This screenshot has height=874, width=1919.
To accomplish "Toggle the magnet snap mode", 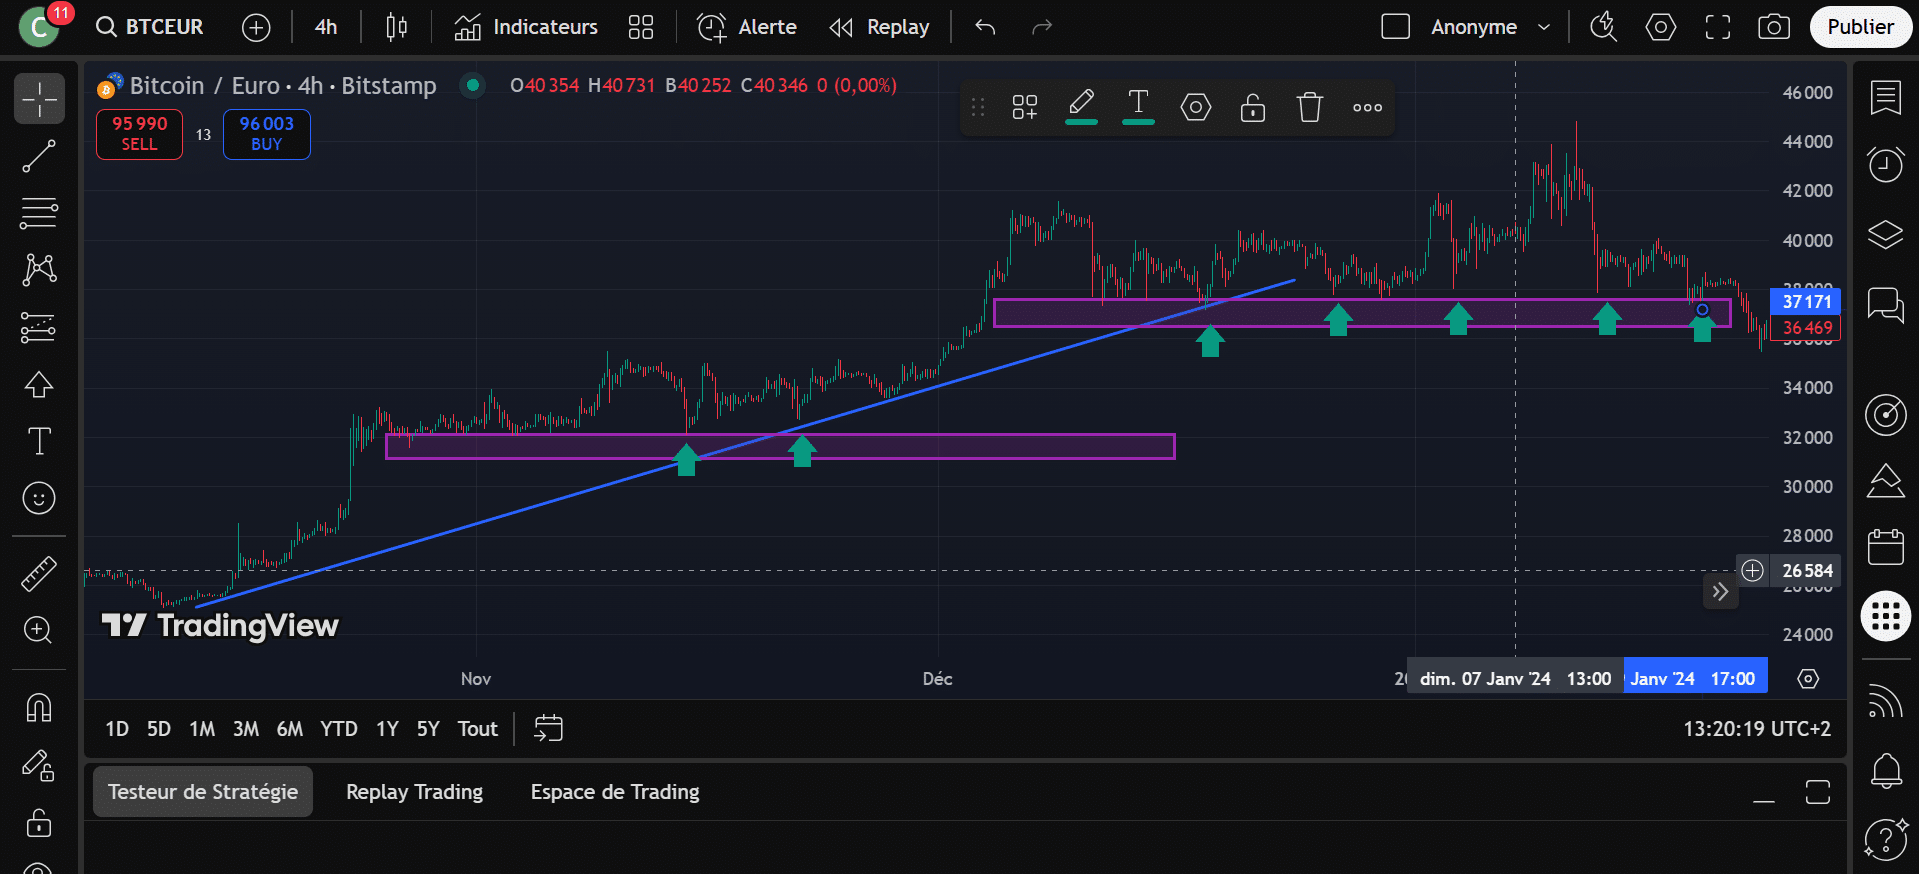I will [x=39, y=708].
